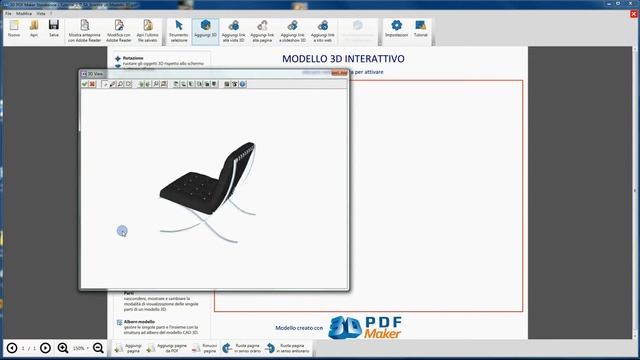Open the 150% zoom level dropdown
The height and width of the screenshot is (360, 640).
tap(80, 348)
